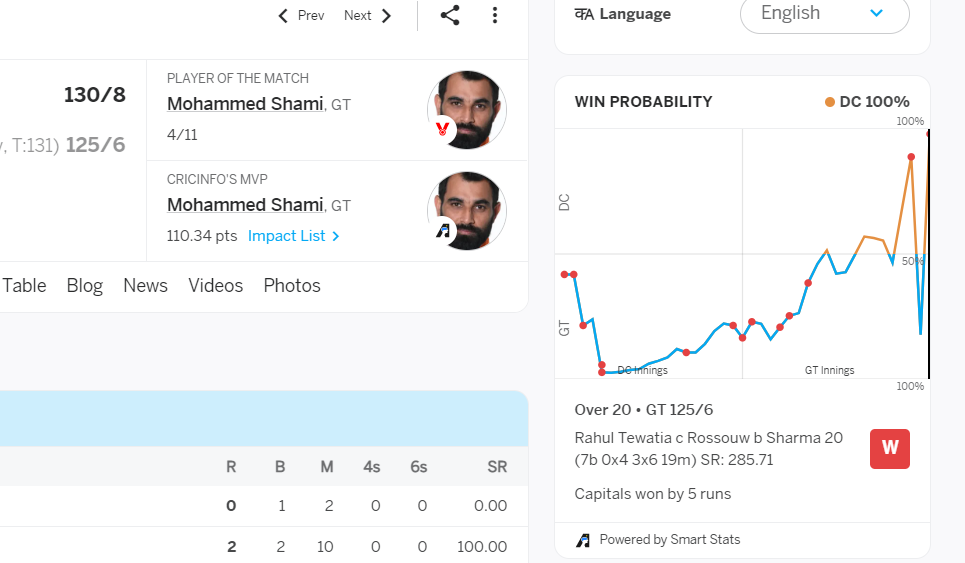This screenshot has width=965, height=563.
Task: Click the Player of the Match medal badge
Action: 442,130
